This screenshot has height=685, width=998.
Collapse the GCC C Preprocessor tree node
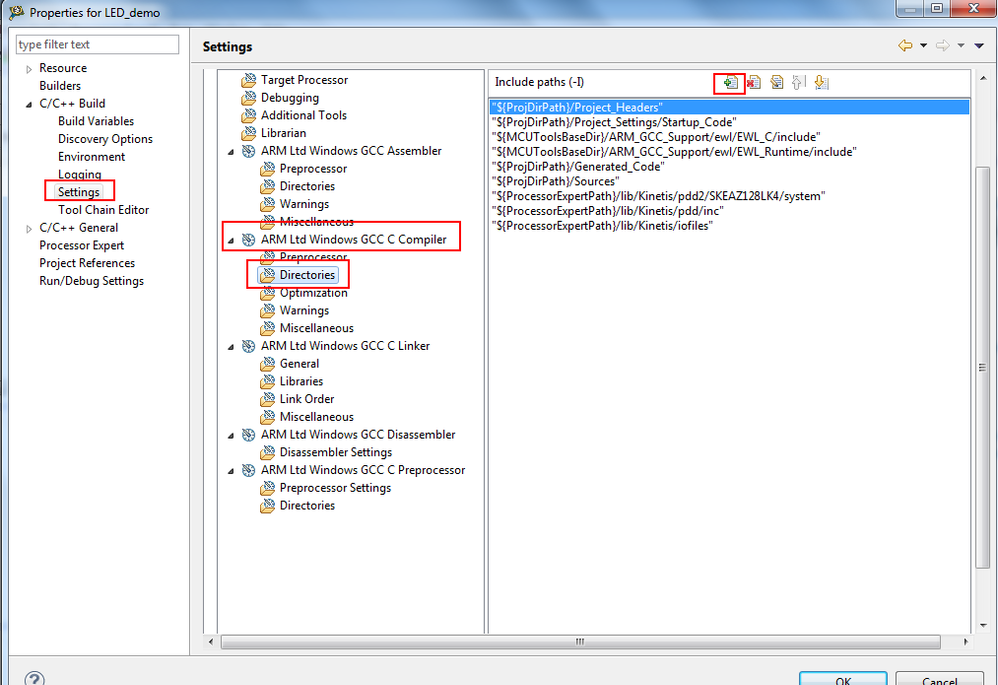(x=230, y=470)
